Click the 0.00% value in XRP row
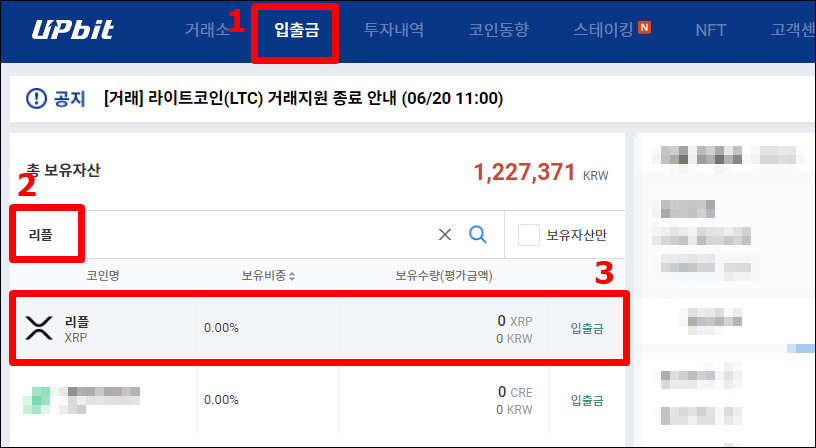816x448 pixels. tap(221, 328)
